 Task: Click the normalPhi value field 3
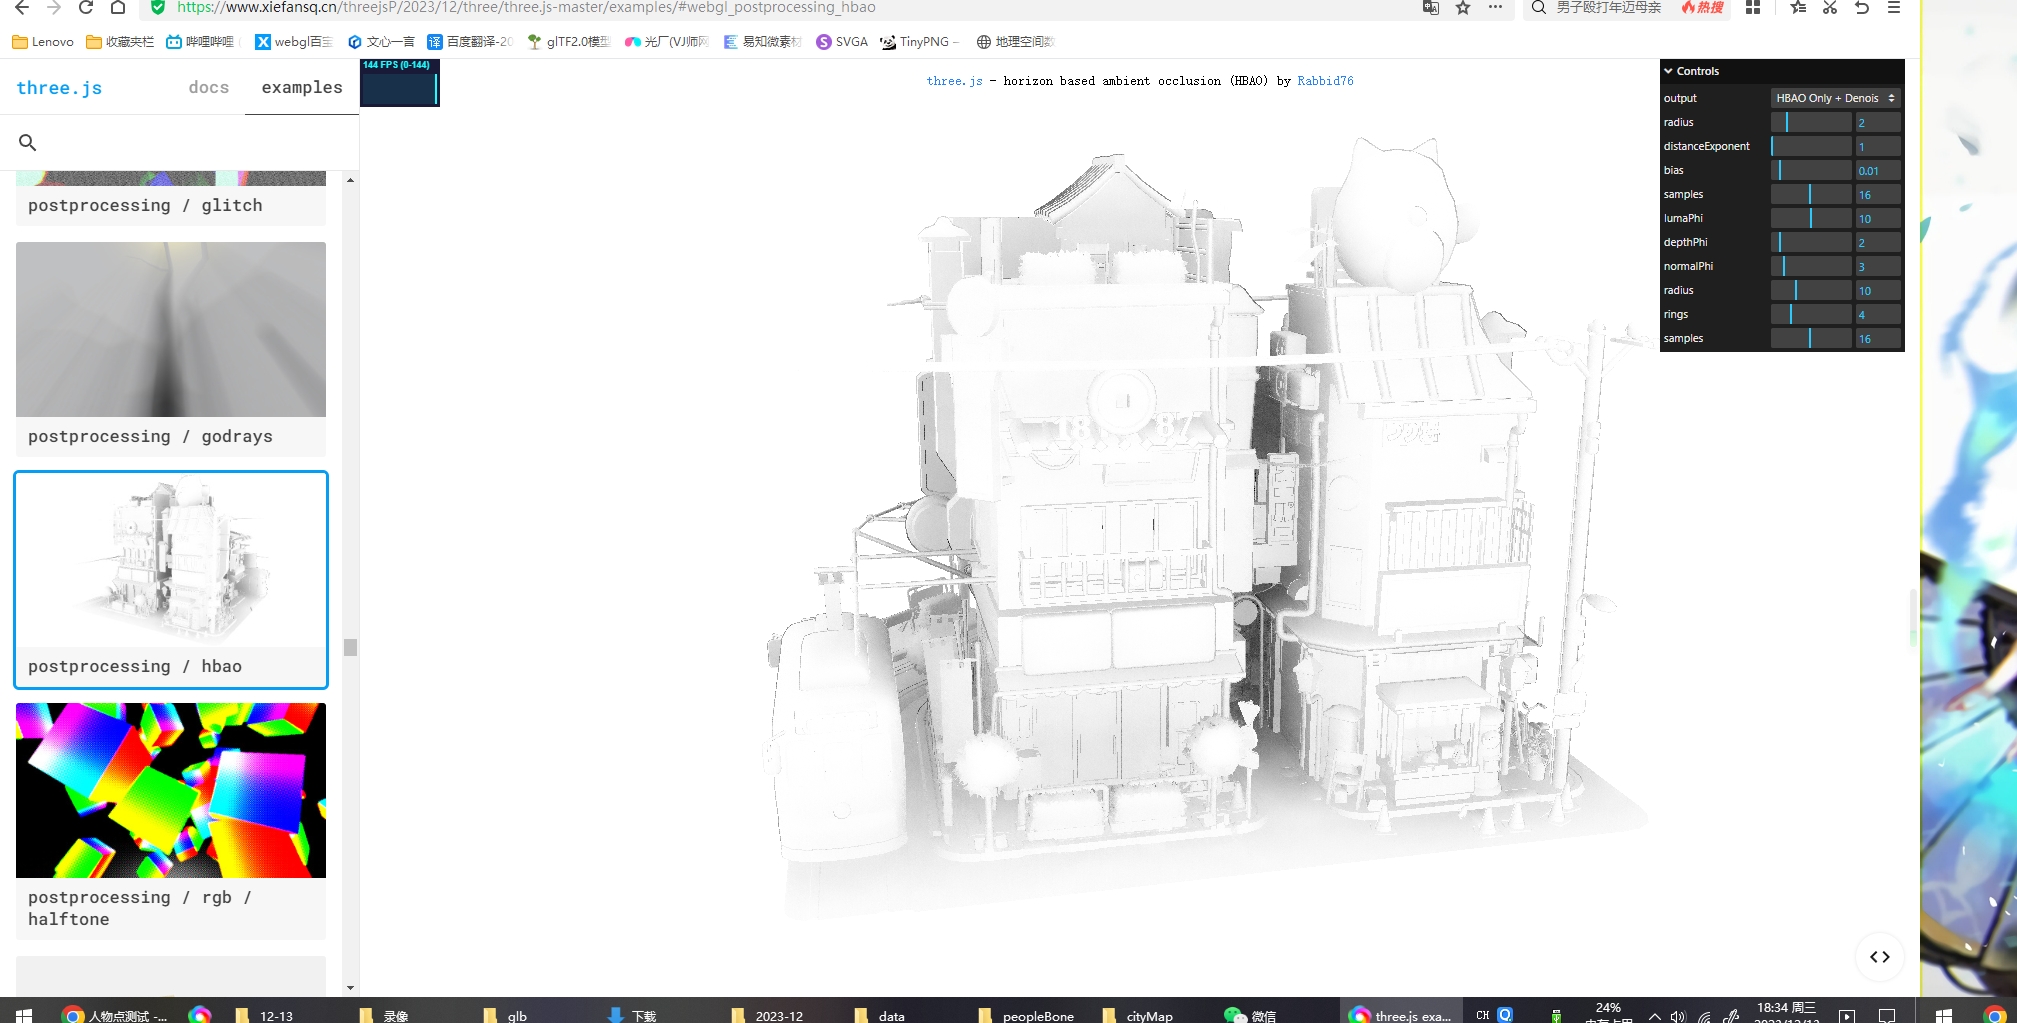pyautogui.click(x=1878, y=266)
